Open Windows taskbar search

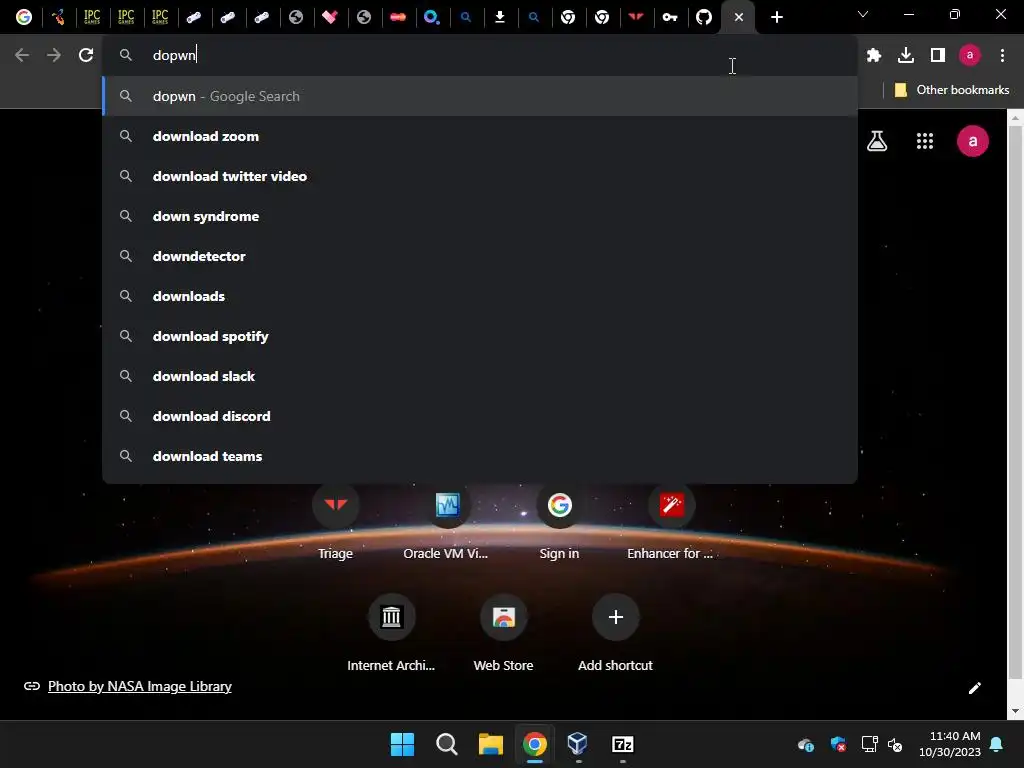pyautogui.click(x=447, y=744)
